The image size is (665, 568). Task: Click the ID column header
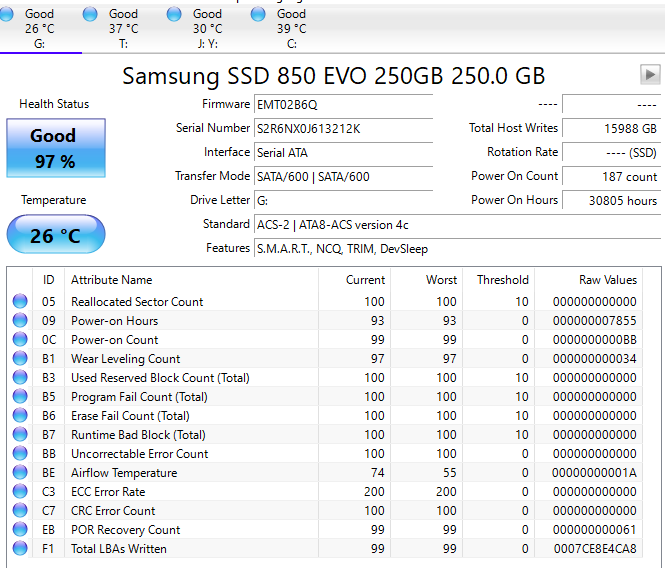[x=48, y=280]
